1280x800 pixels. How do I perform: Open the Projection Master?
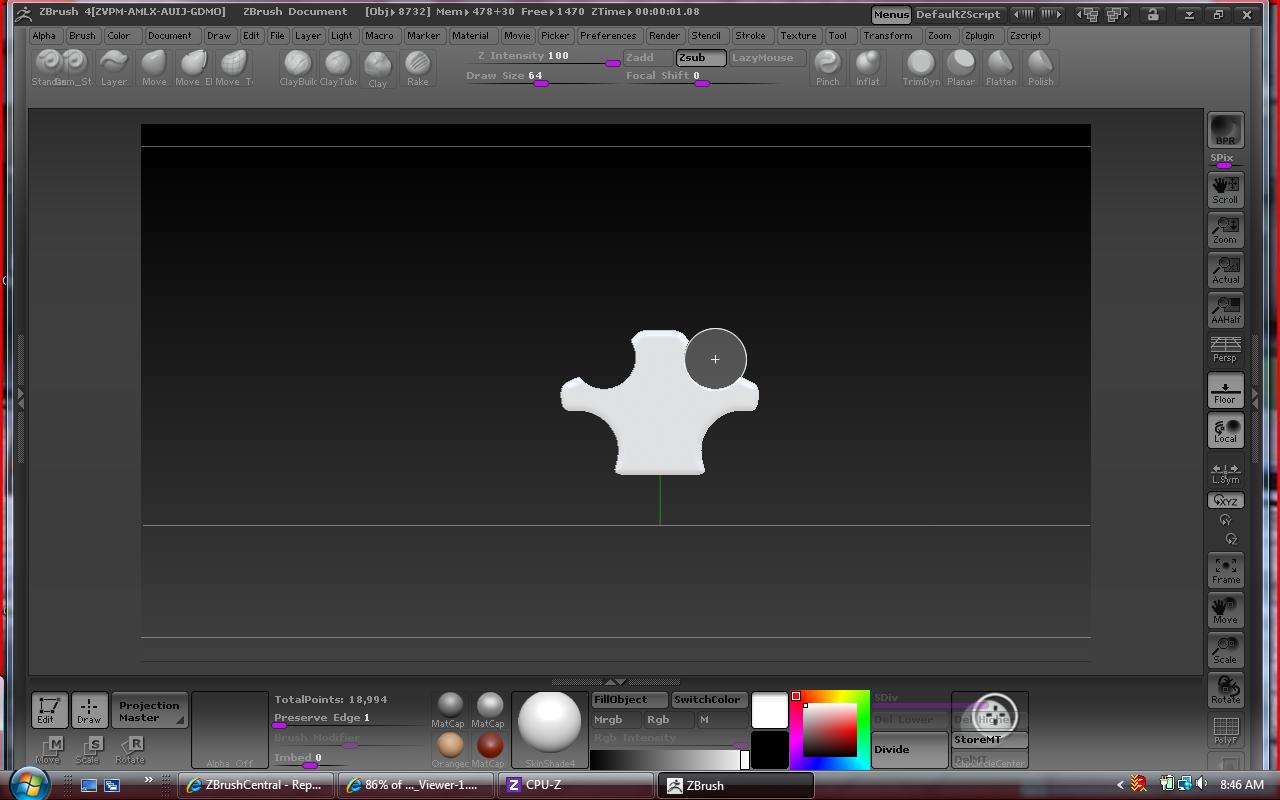[x=150, y=711]
